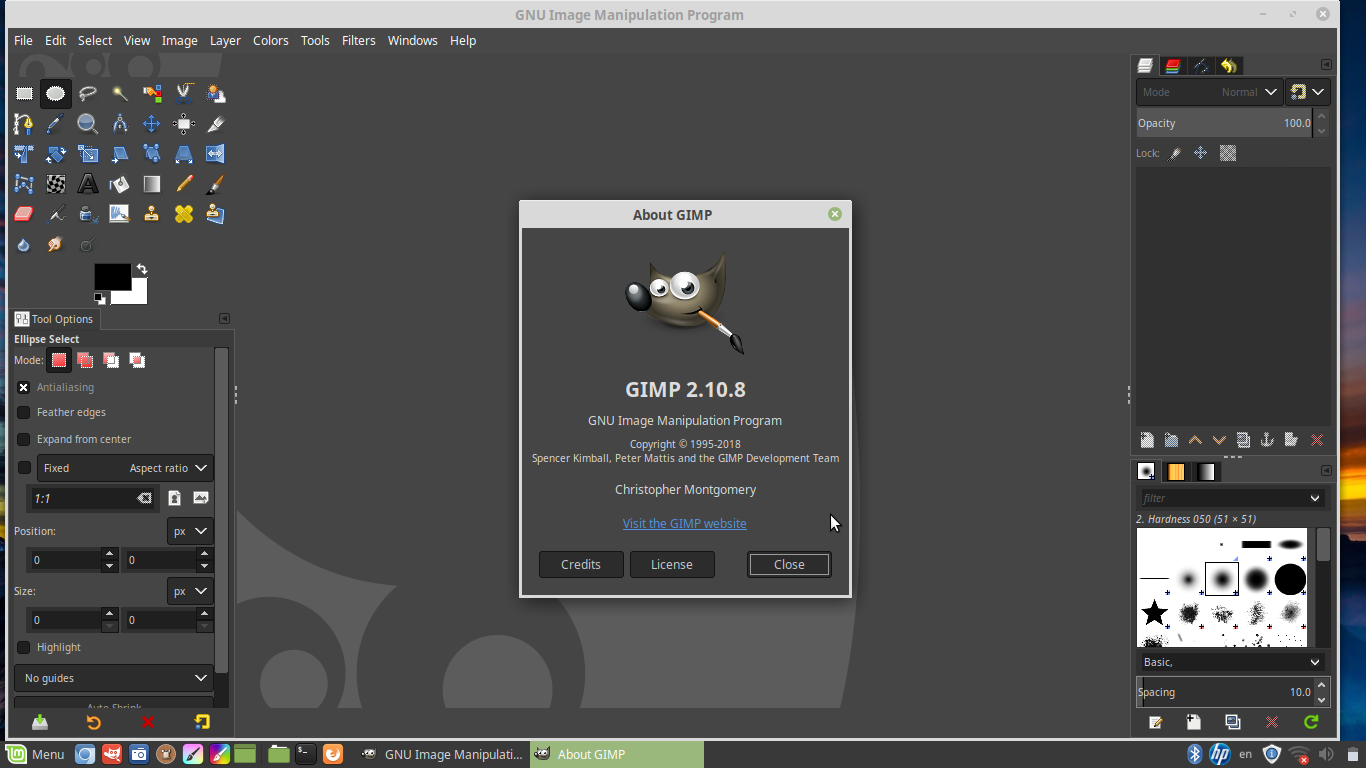This screenshot has width=1366, height=768.
Task: Toggle the Antialiasing checkbox
Action: tap(24, 387)
